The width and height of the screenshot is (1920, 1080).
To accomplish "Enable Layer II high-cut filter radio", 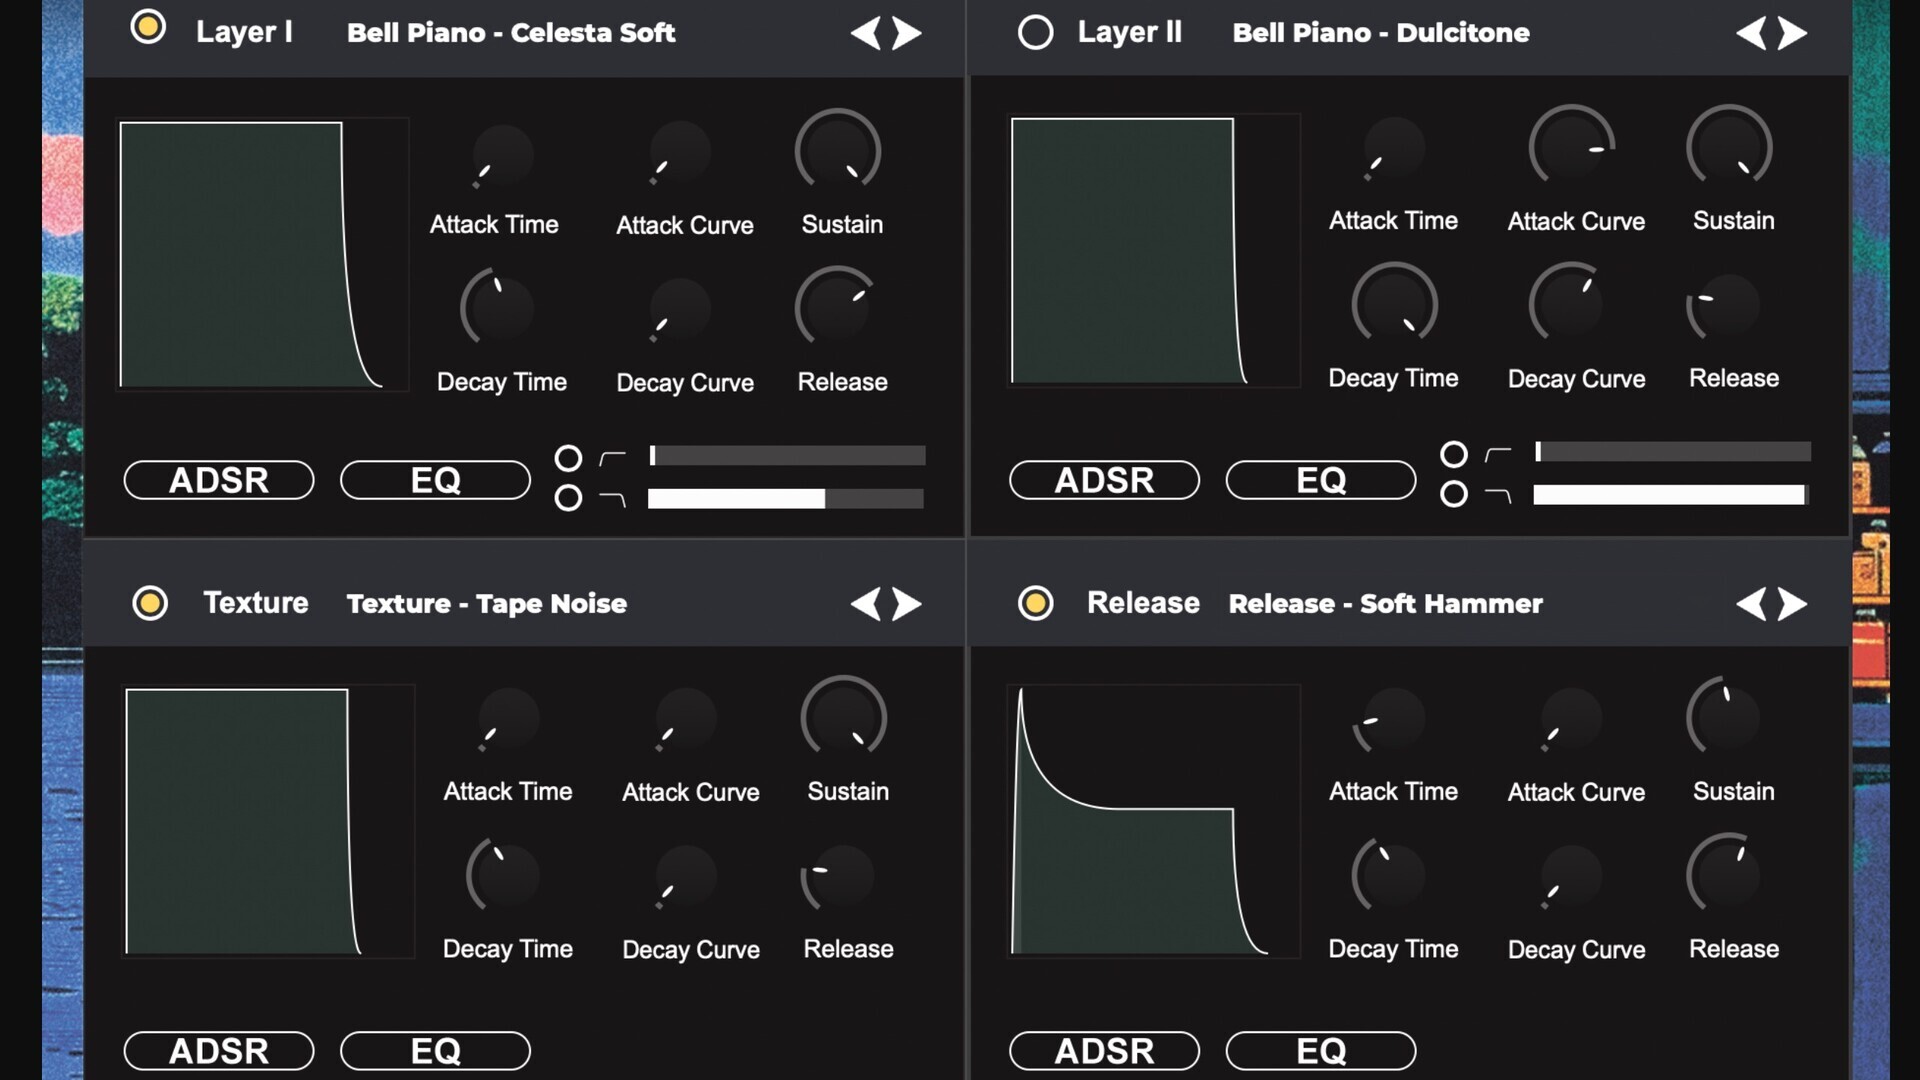I will 1454,493.
